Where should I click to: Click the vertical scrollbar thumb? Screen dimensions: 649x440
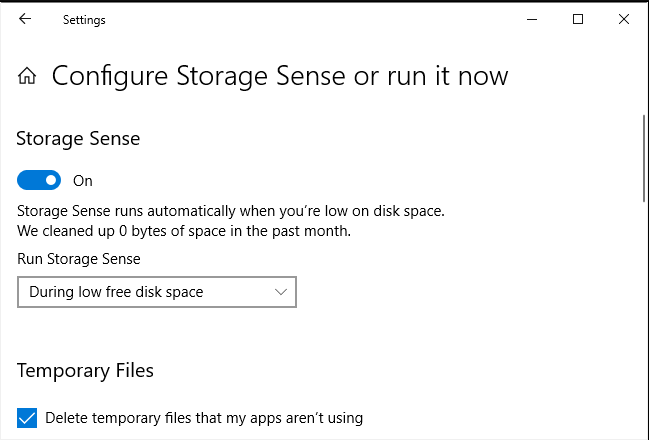644,159
